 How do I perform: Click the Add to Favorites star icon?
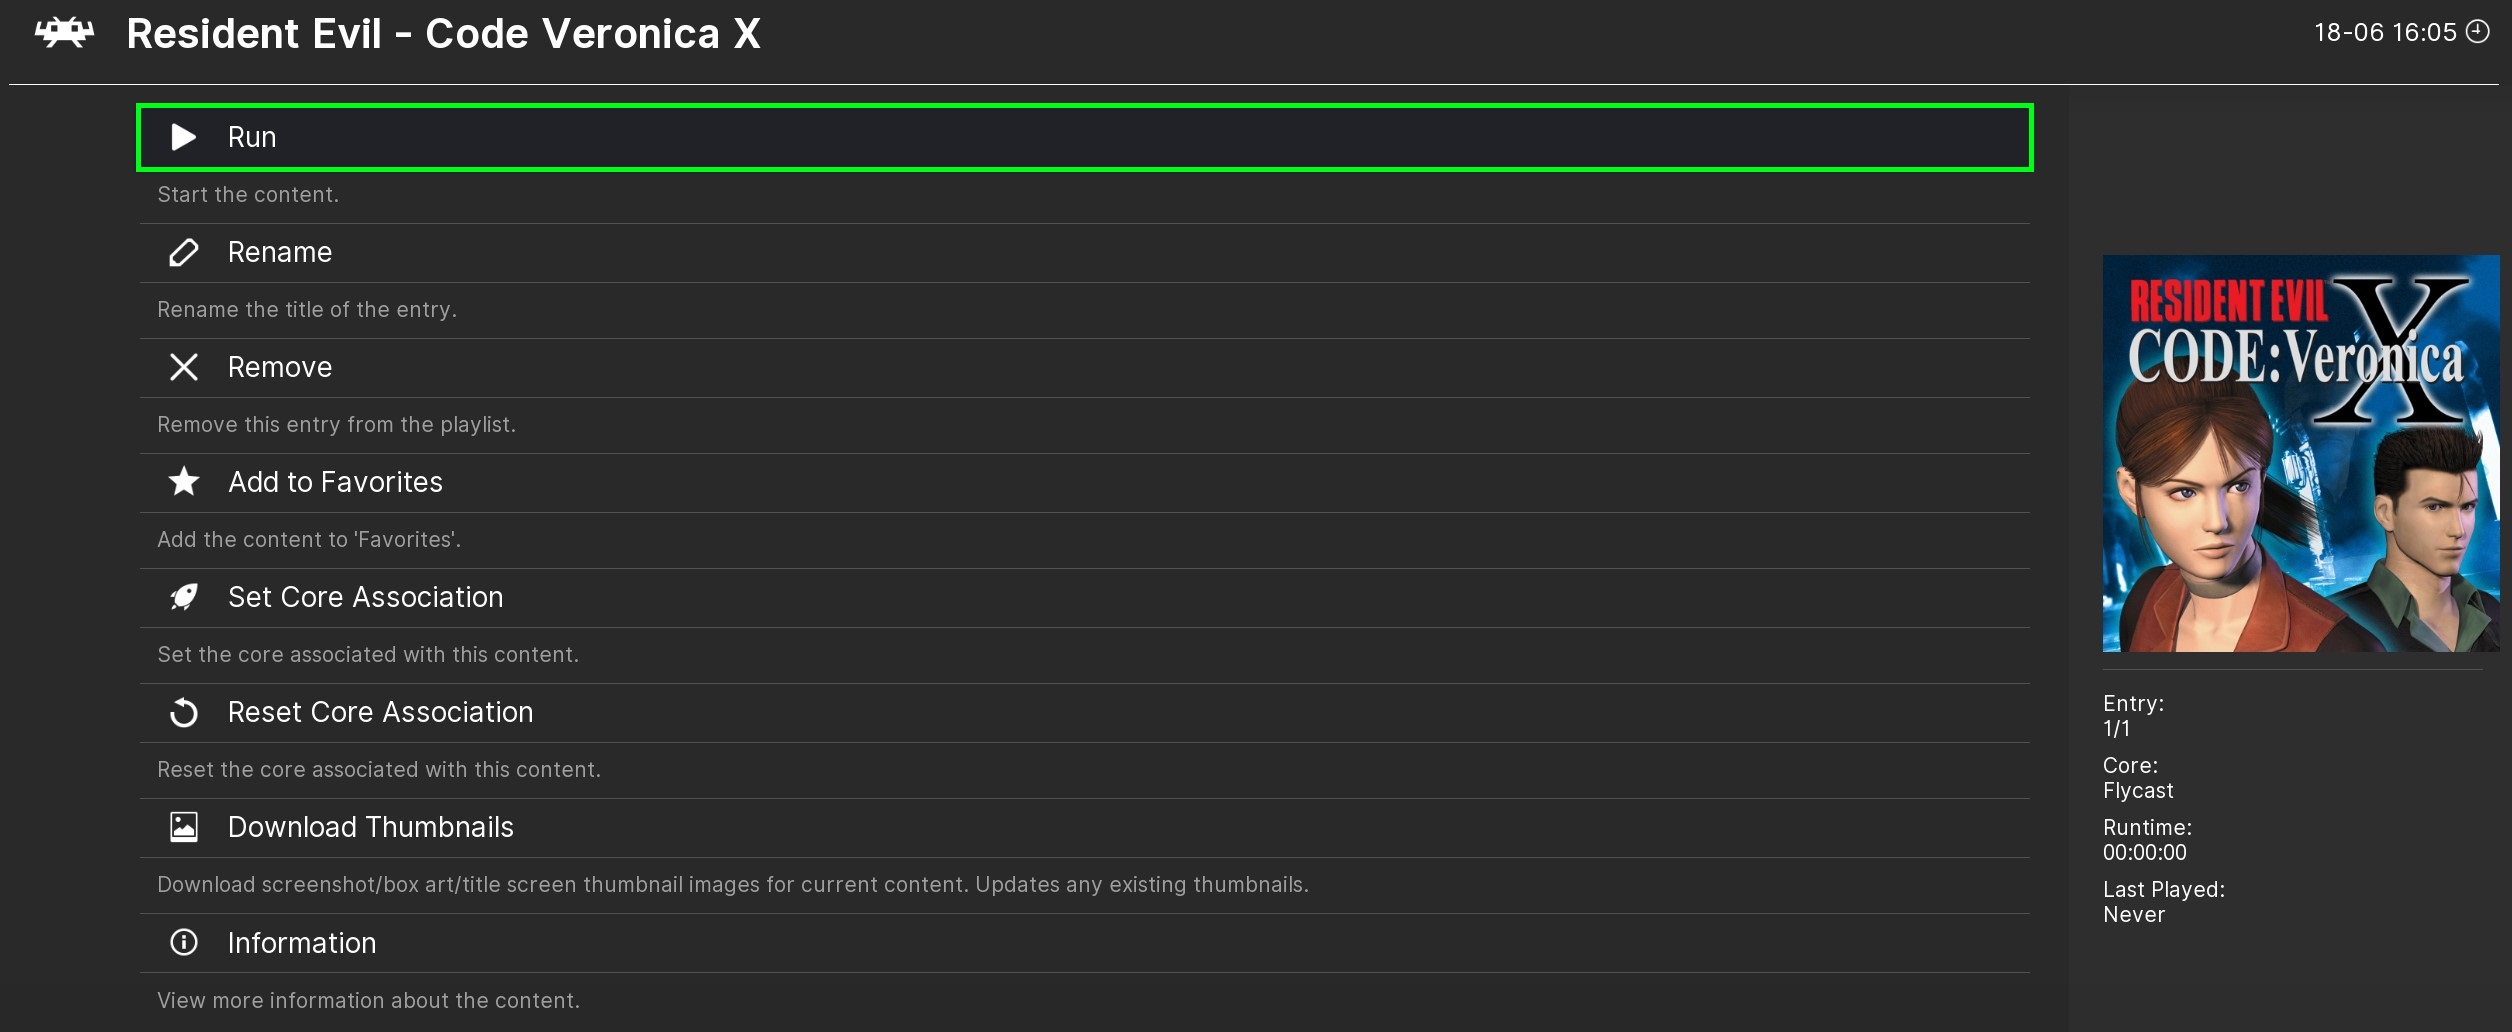coord(184,482)
